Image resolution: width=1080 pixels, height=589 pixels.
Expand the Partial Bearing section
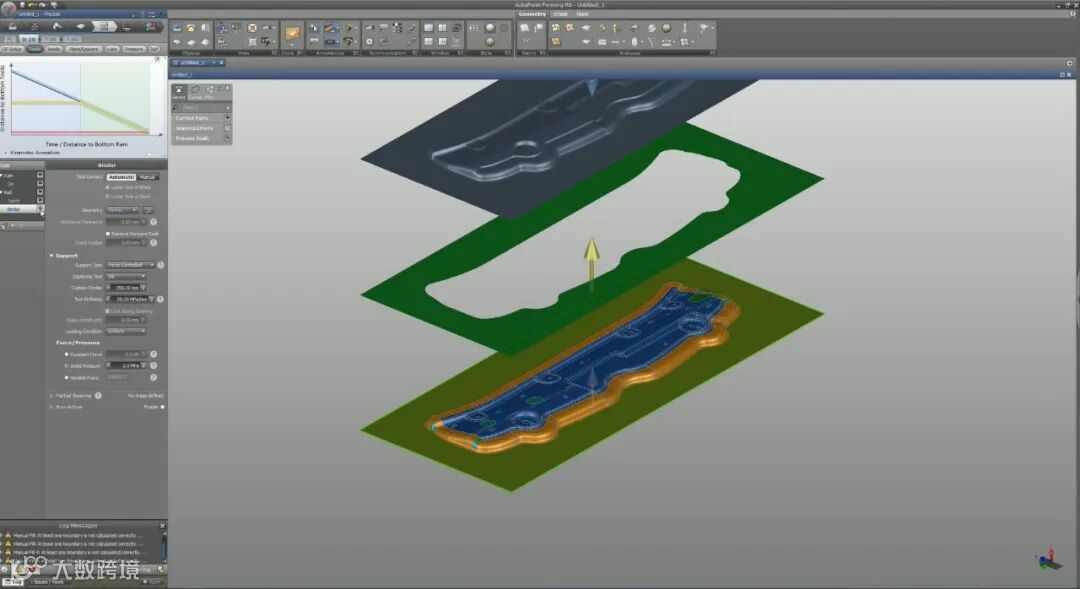click(x=51, y=395)
